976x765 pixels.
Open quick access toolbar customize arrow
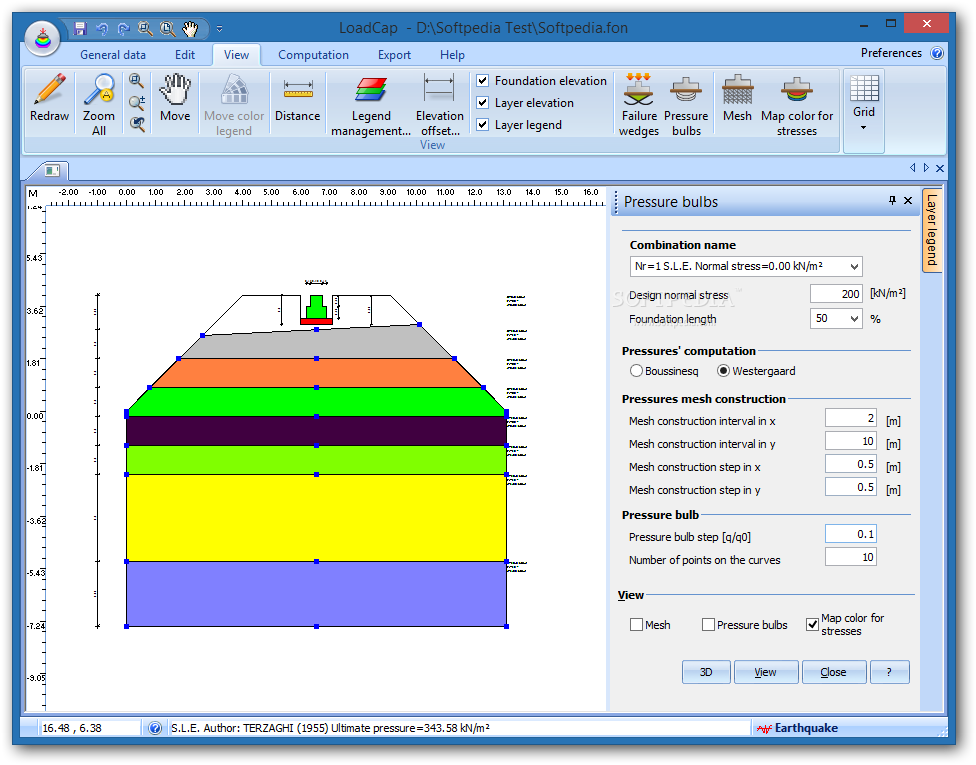(x=219, y=28)
